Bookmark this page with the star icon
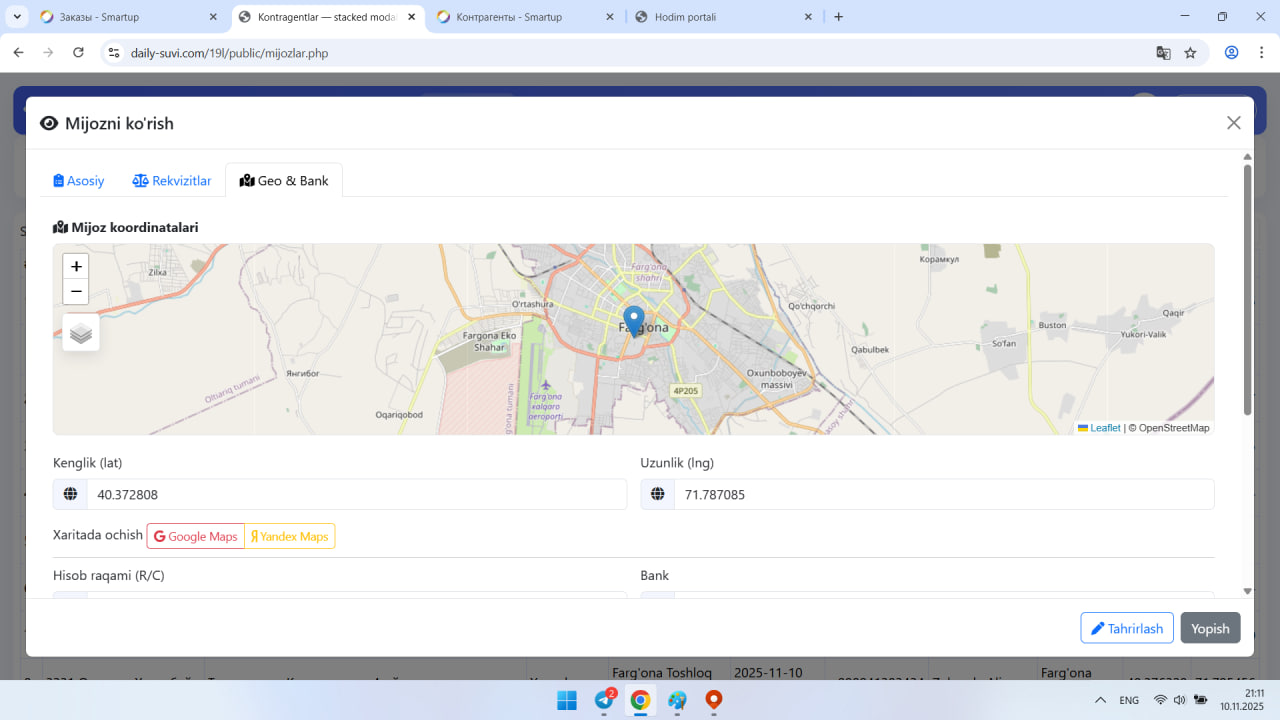The width and height of the screenshot is (1280, 720). pyautogui.click(x=1190, y=53)
